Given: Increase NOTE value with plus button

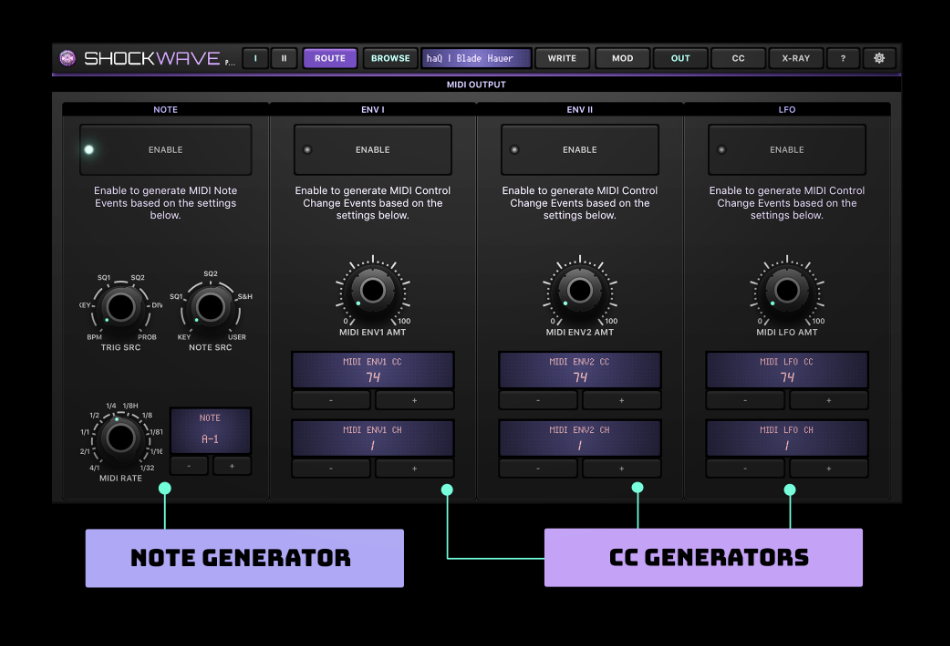Looking at the screenshot, I should (231, 465).
